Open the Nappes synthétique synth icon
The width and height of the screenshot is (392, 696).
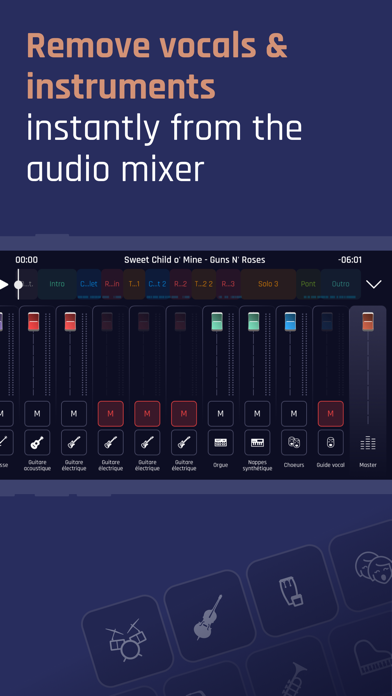click(x=257, y=442)
